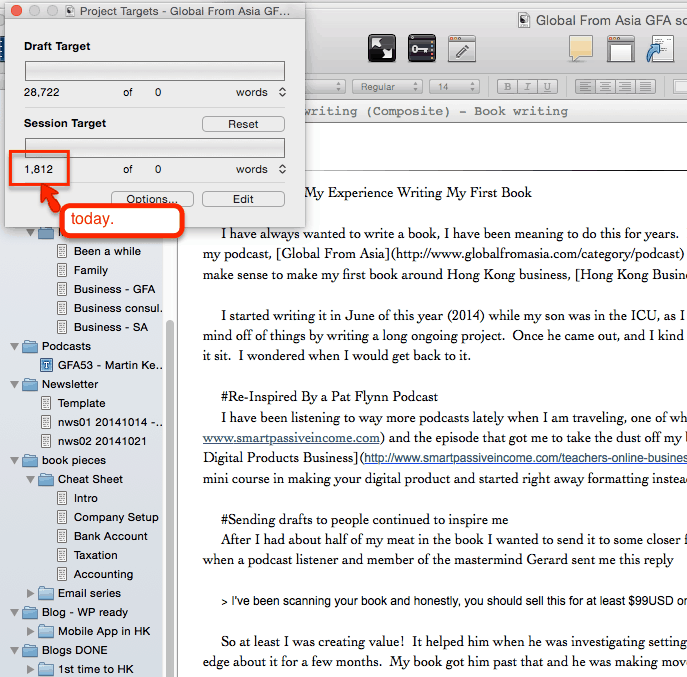
Task: Toggle bold formatting
Action: (507, 87)
